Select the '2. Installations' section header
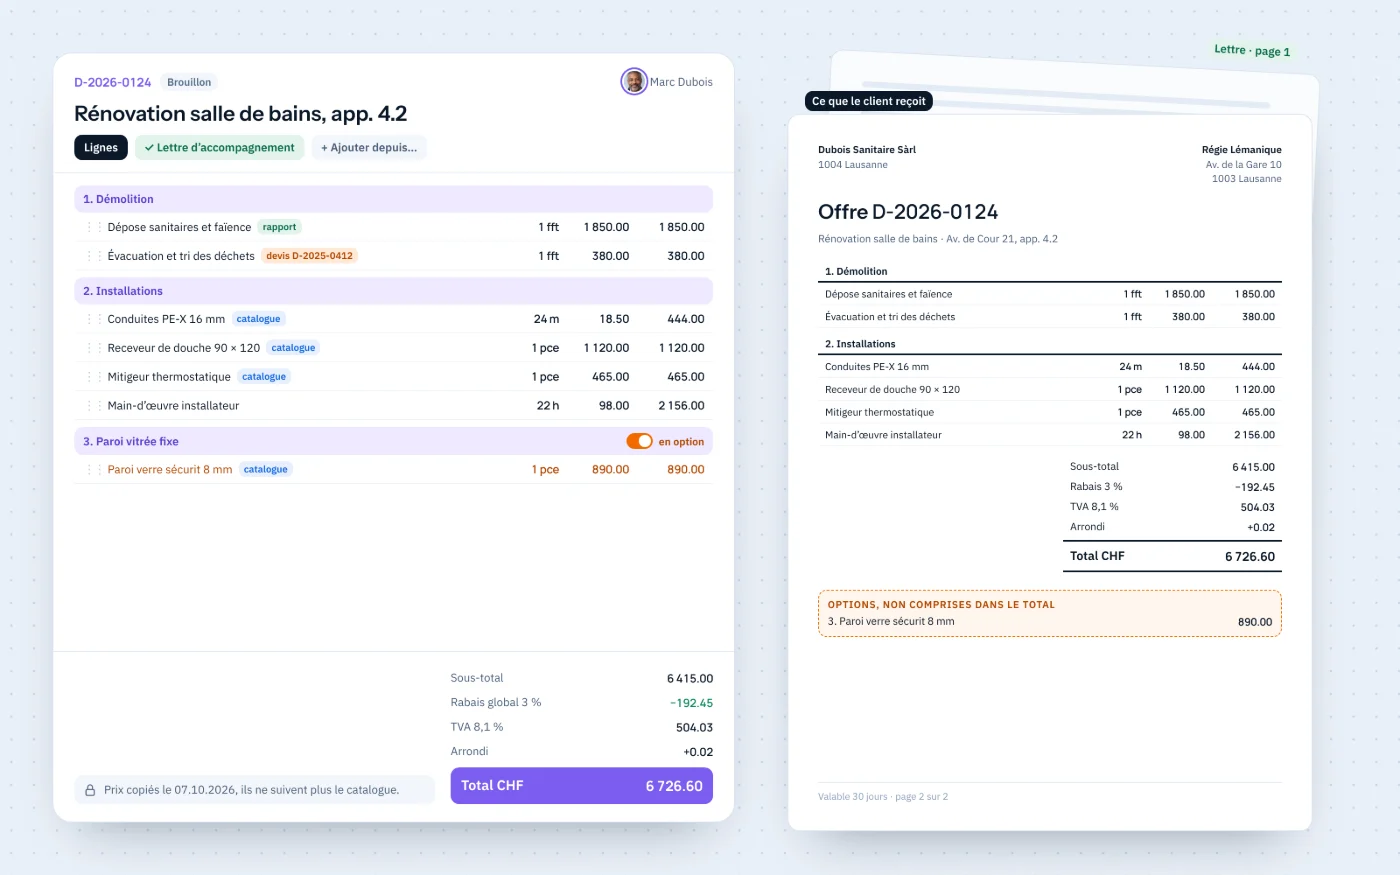Image resolution: width=1400 pixels, height=875 pixels. [393, 291]
